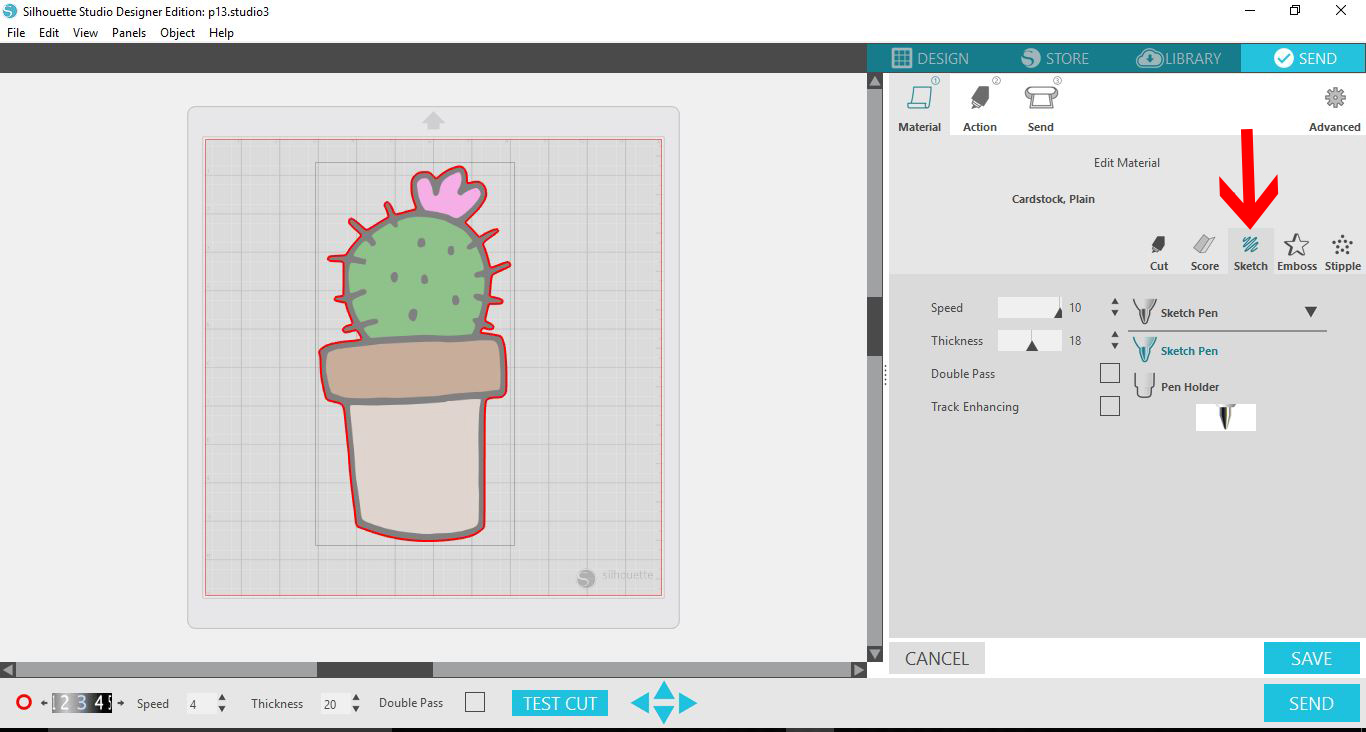Image resolution: width=1366 pixels, height=732 pixels.
Task: Toggle Double Pass checkbox in the material panel
Action: (x=1109, y=373)
